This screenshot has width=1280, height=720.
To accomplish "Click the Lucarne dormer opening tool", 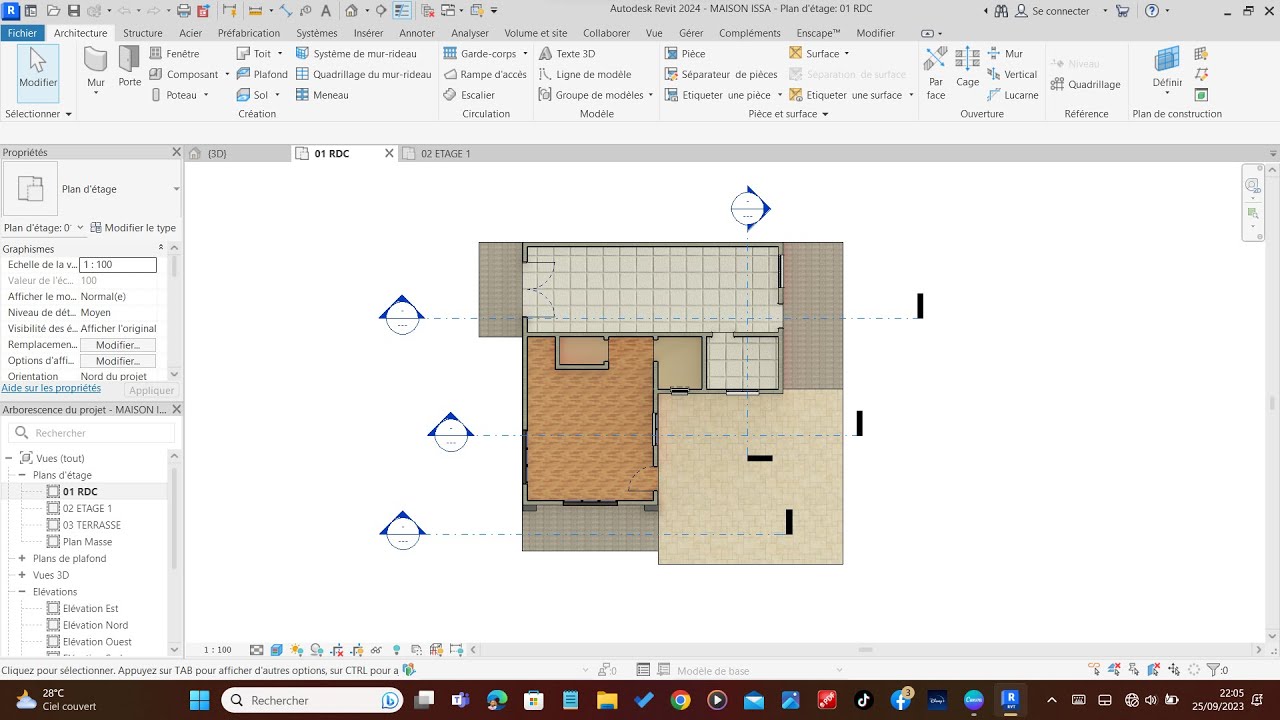I will click(1013, 95).
